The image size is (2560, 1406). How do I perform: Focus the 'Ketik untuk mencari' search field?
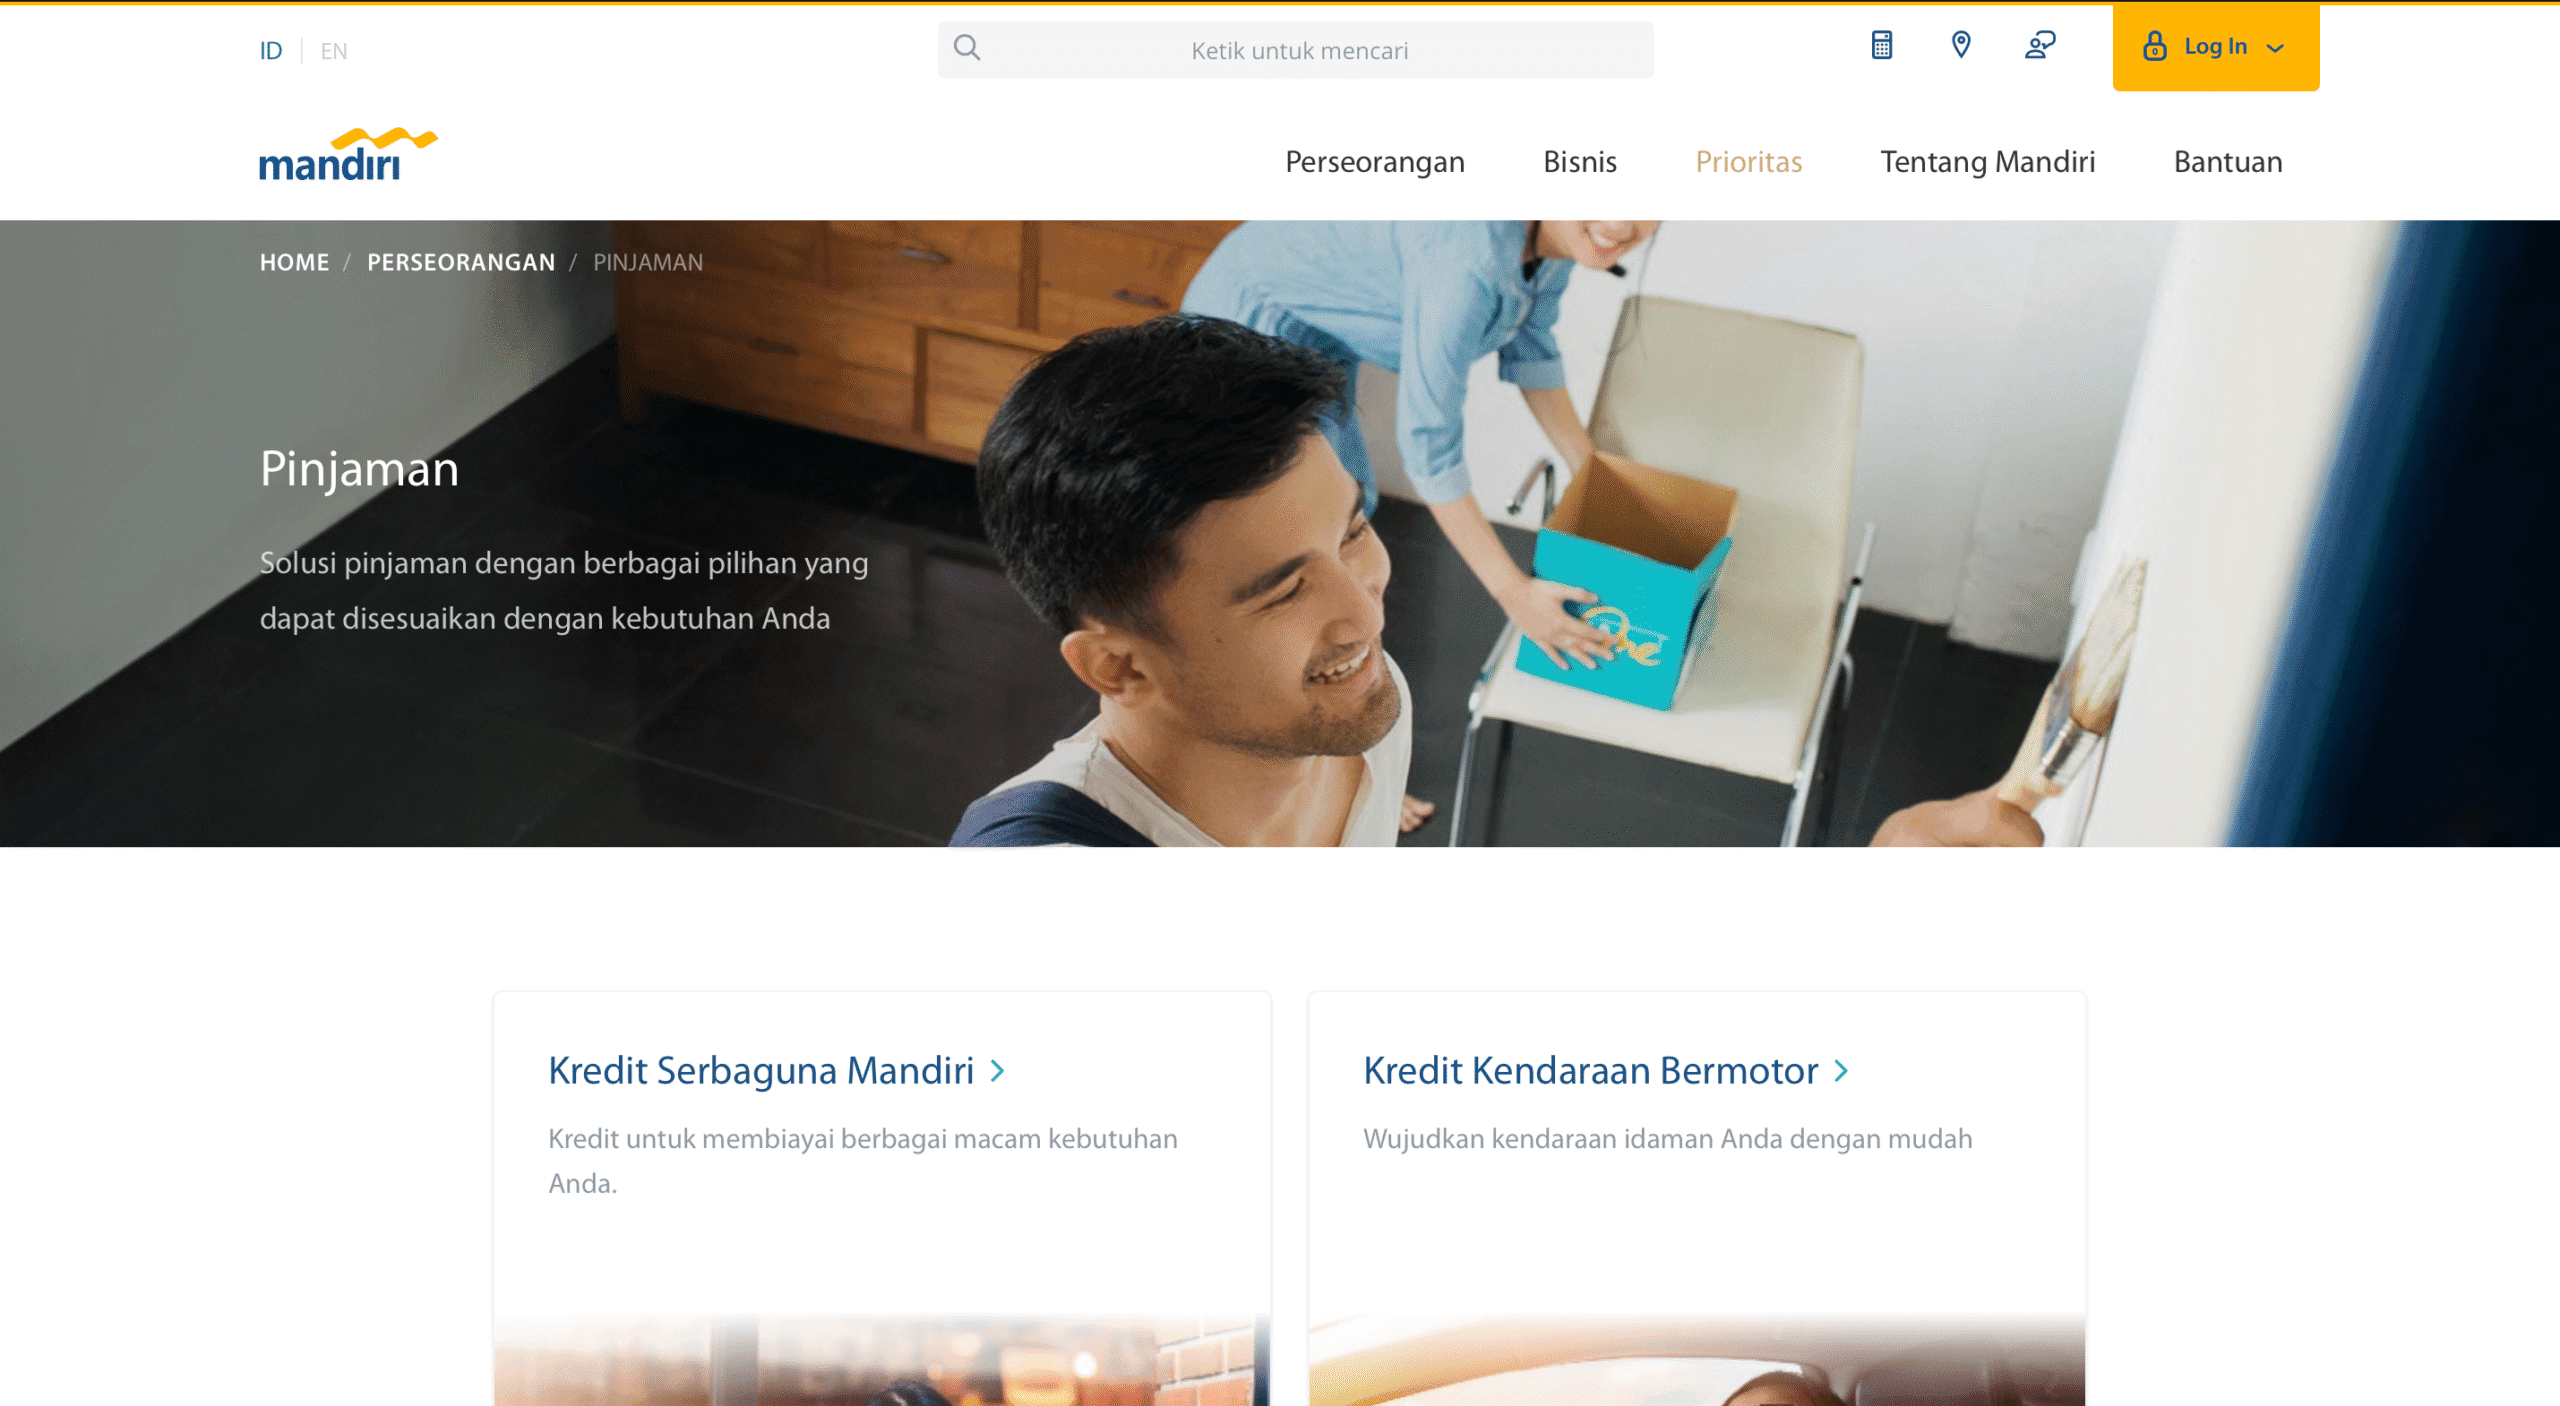[1296, 50]
